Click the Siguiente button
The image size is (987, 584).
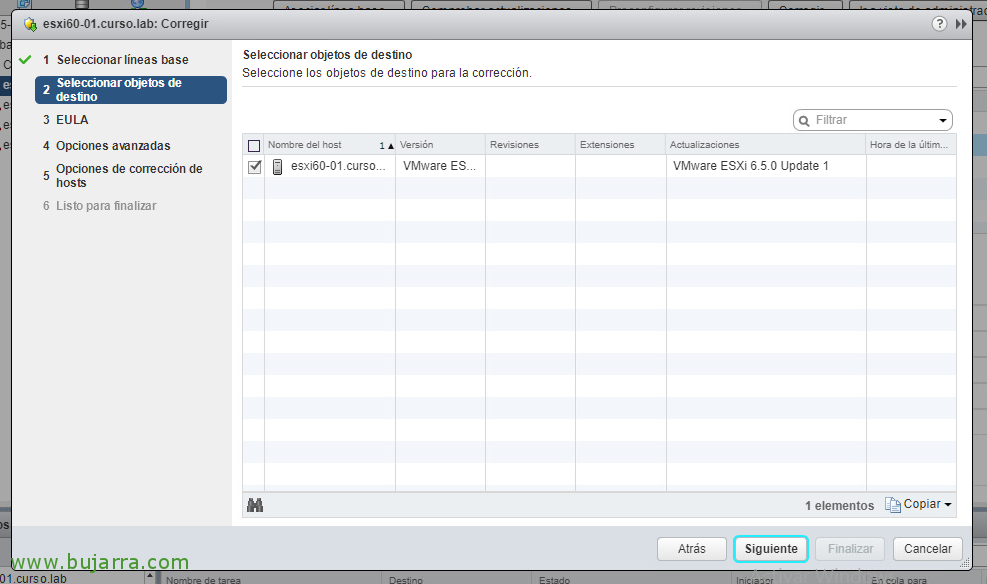[x=771, y=549]
